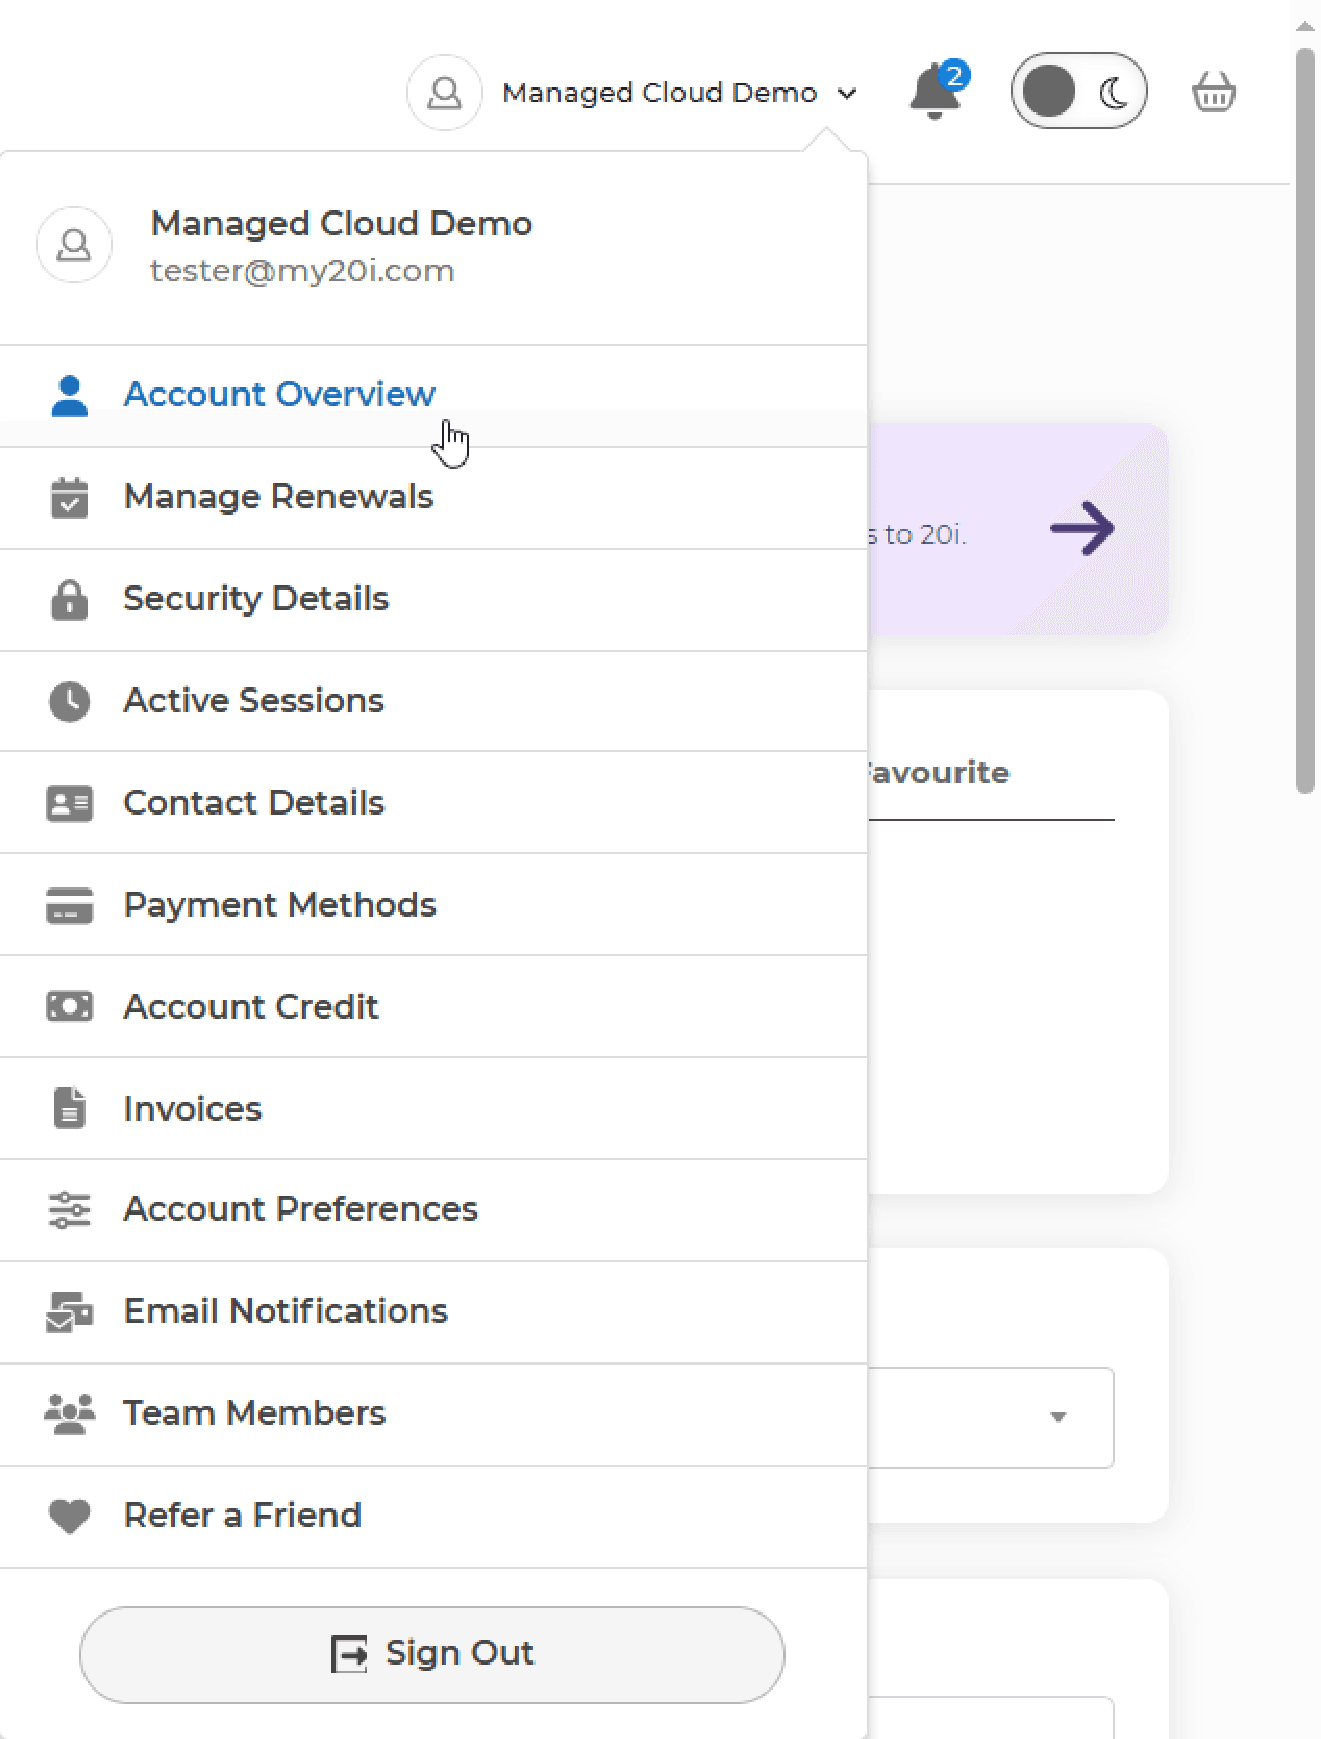Open Email Notifications menu item
Screen dimensions: 1321x1739
point(433,1312)
